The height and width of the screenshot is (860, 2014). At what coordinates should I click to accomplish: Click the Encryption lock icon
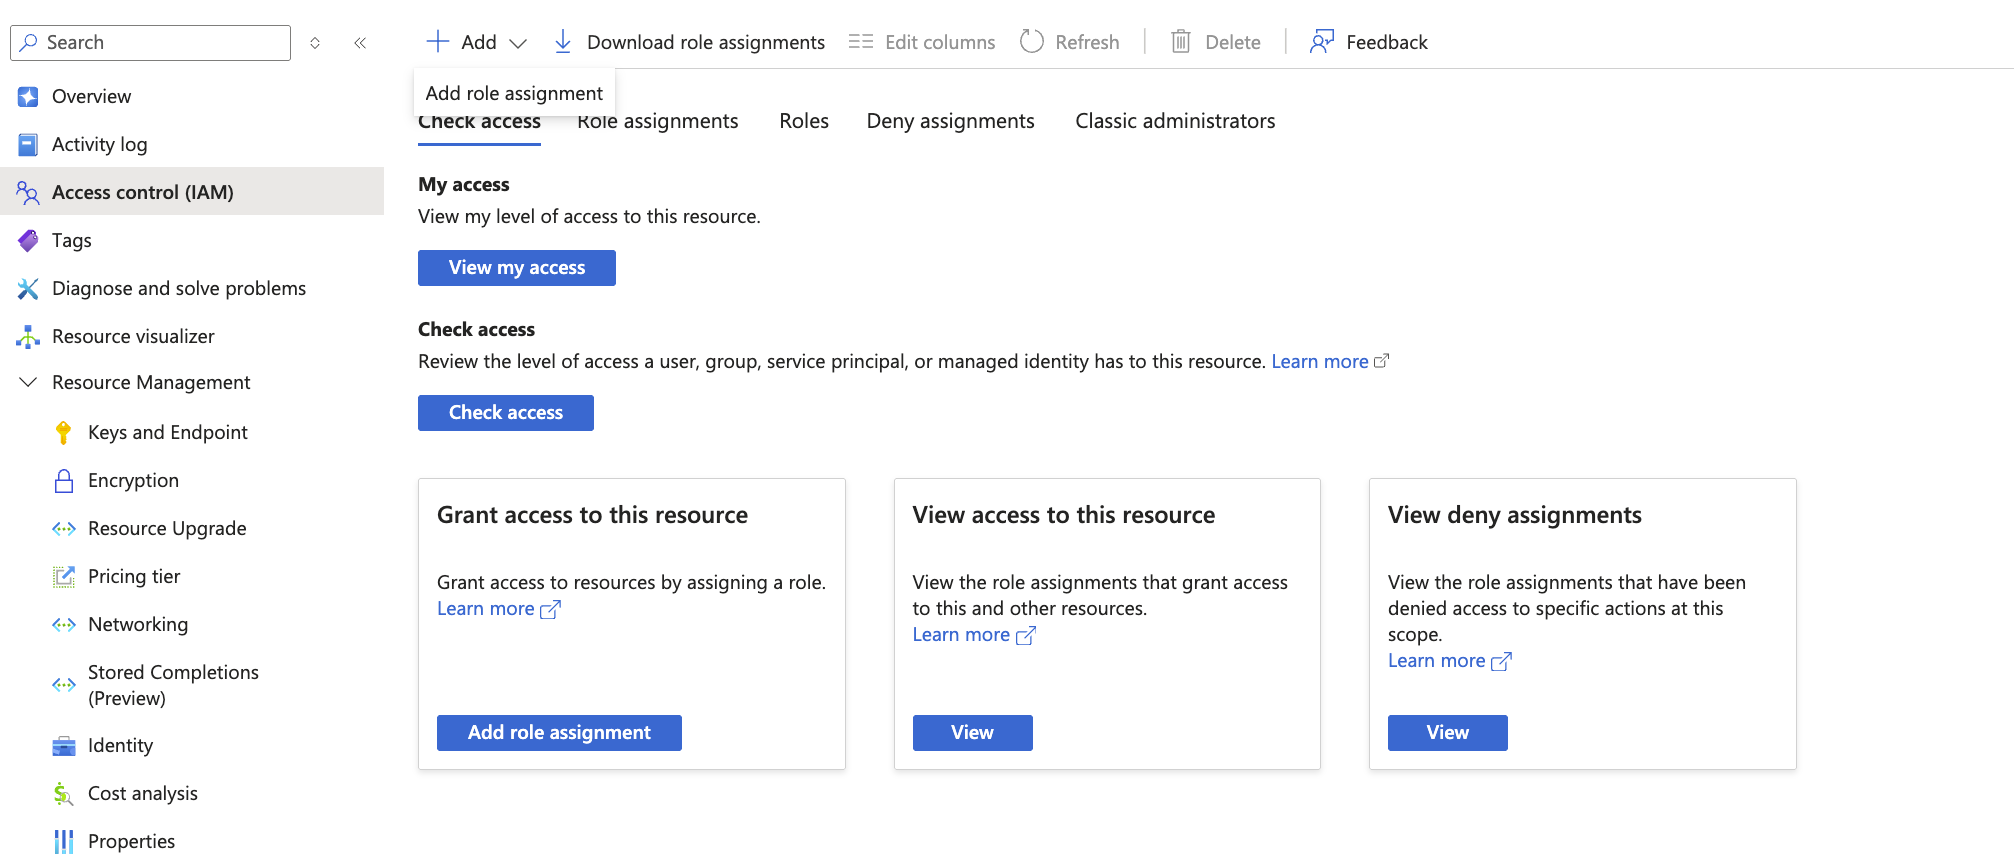tap(64, 481)
